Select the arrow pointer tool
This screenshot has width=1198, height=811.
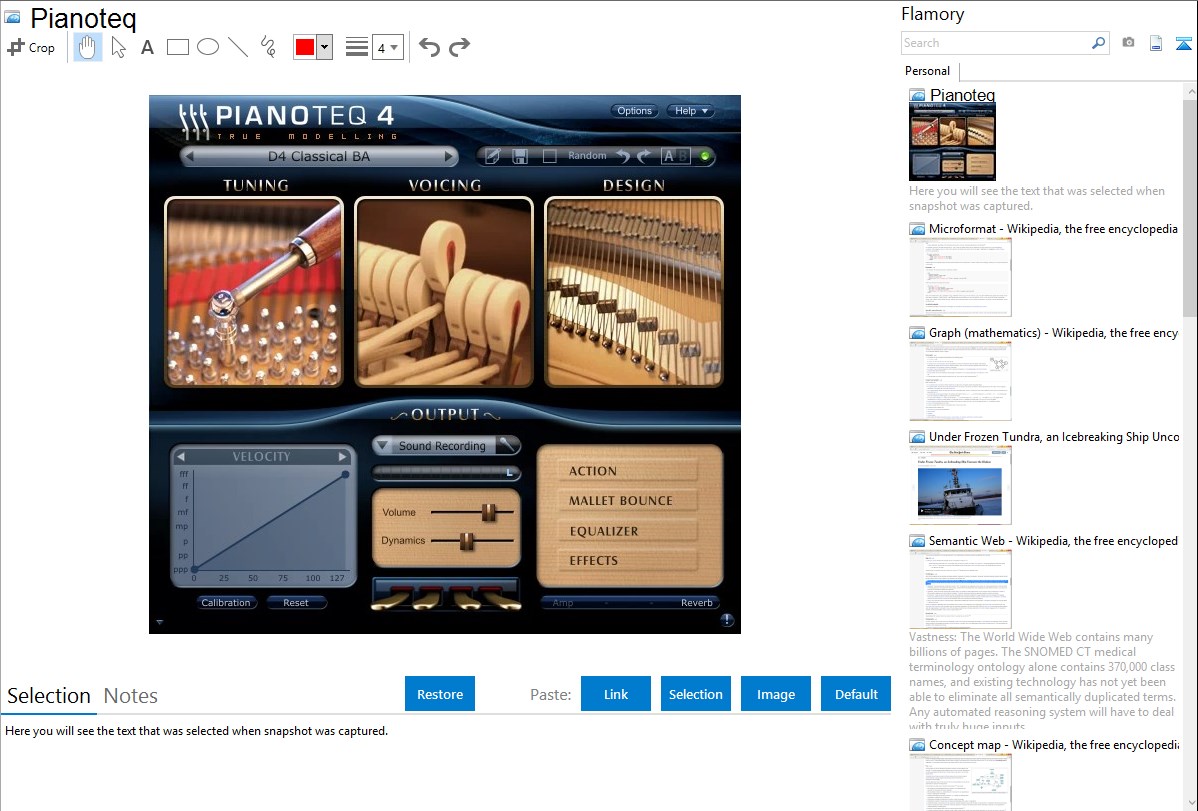(x=118, y=47)
